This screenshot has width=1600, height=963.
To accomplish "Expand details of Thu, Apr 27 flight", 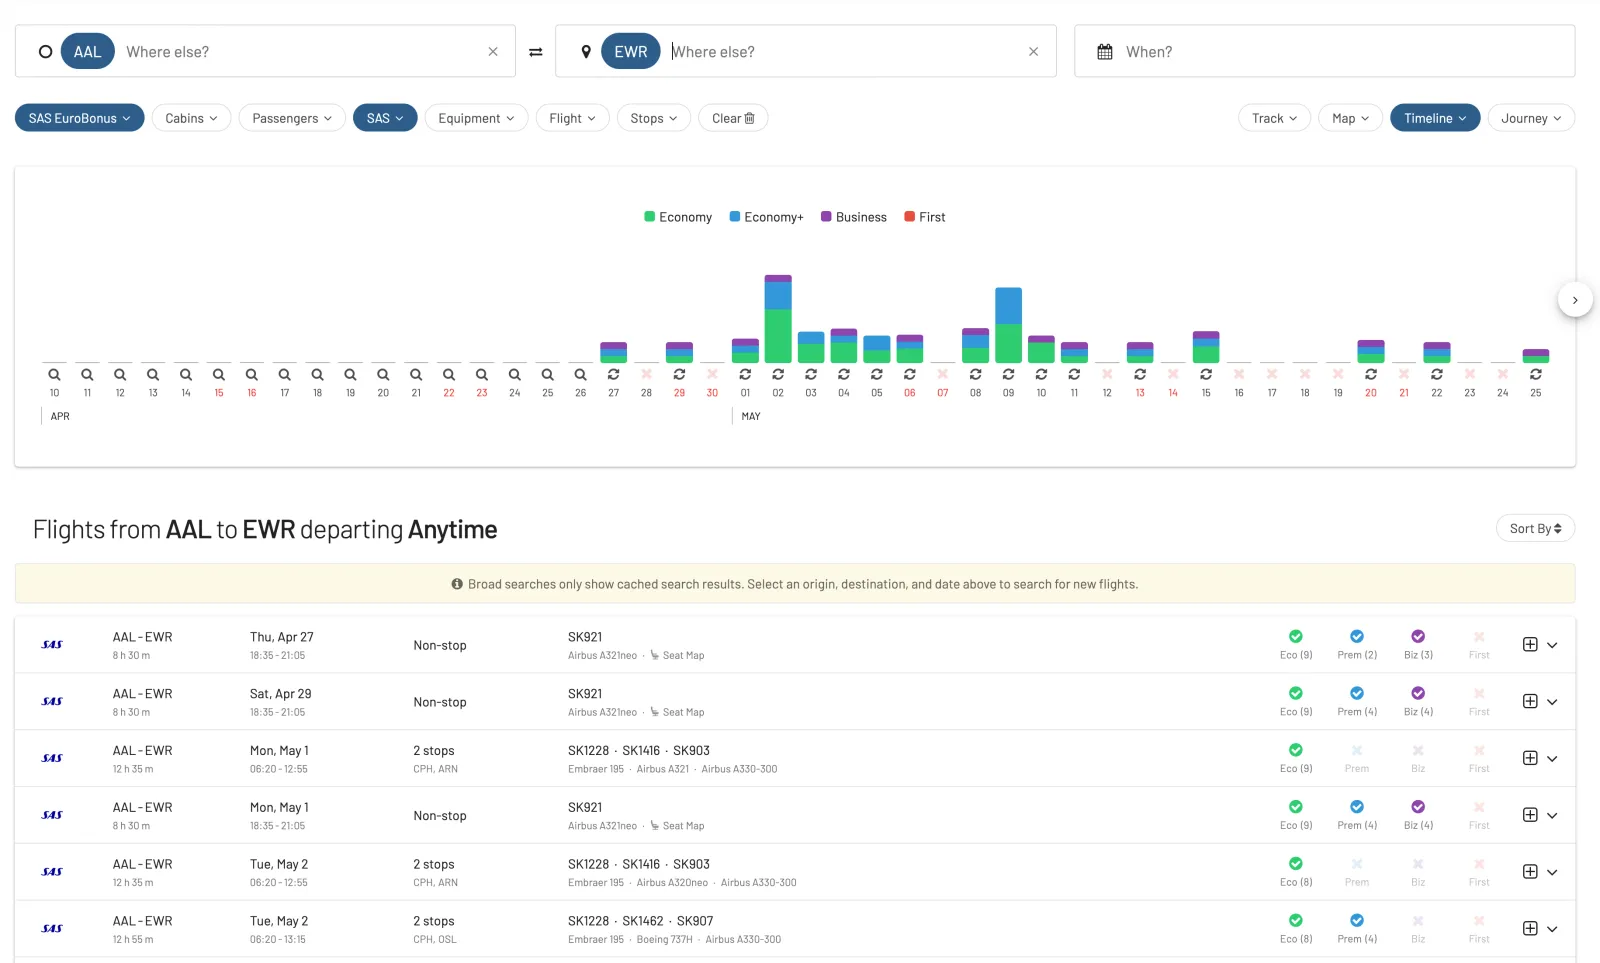I will [x=1552, y=646].
